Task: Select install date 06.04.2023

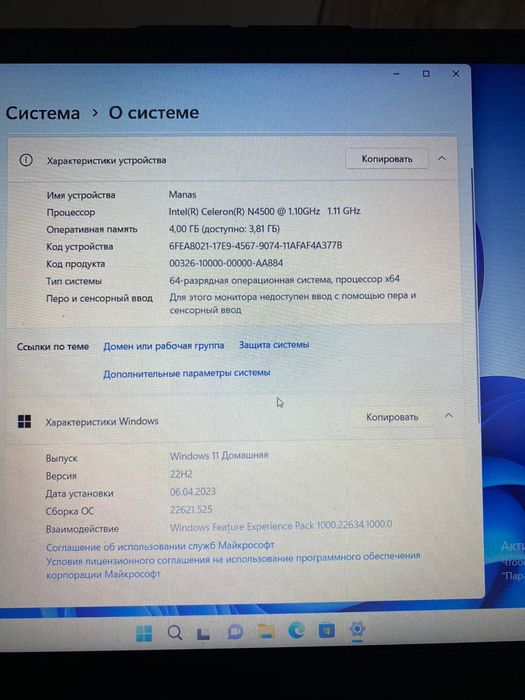Action: [192, 492]
